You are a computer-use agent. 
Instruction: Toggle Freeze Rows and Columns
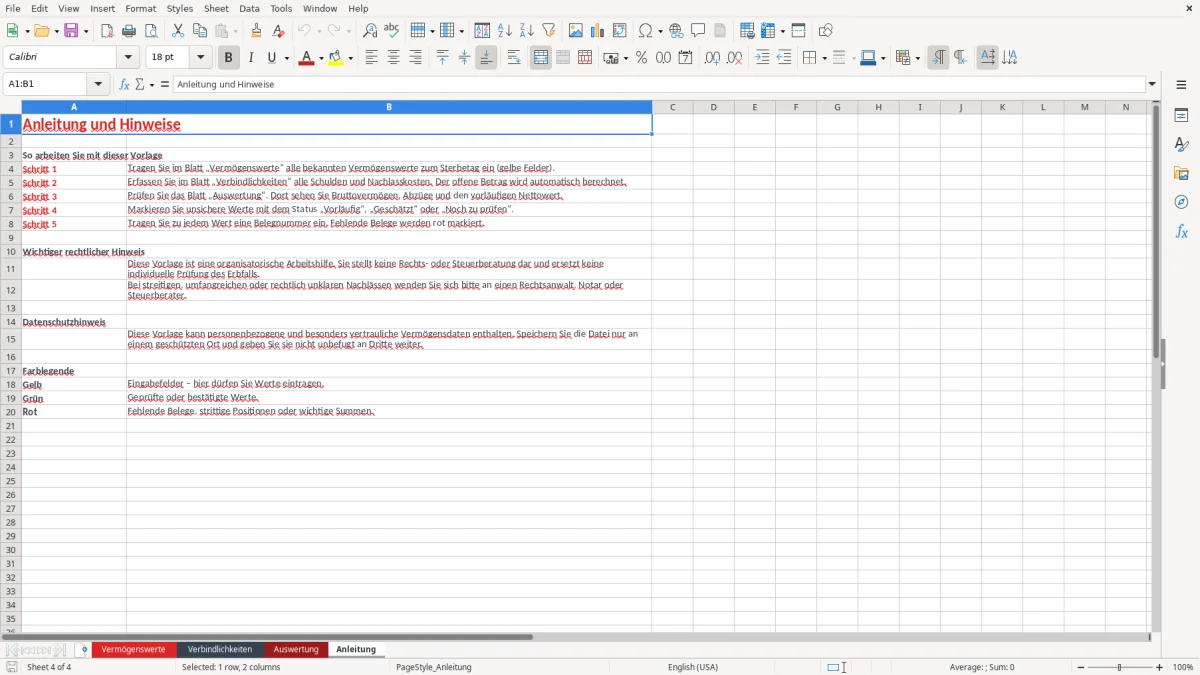click(x=769, y=31)
